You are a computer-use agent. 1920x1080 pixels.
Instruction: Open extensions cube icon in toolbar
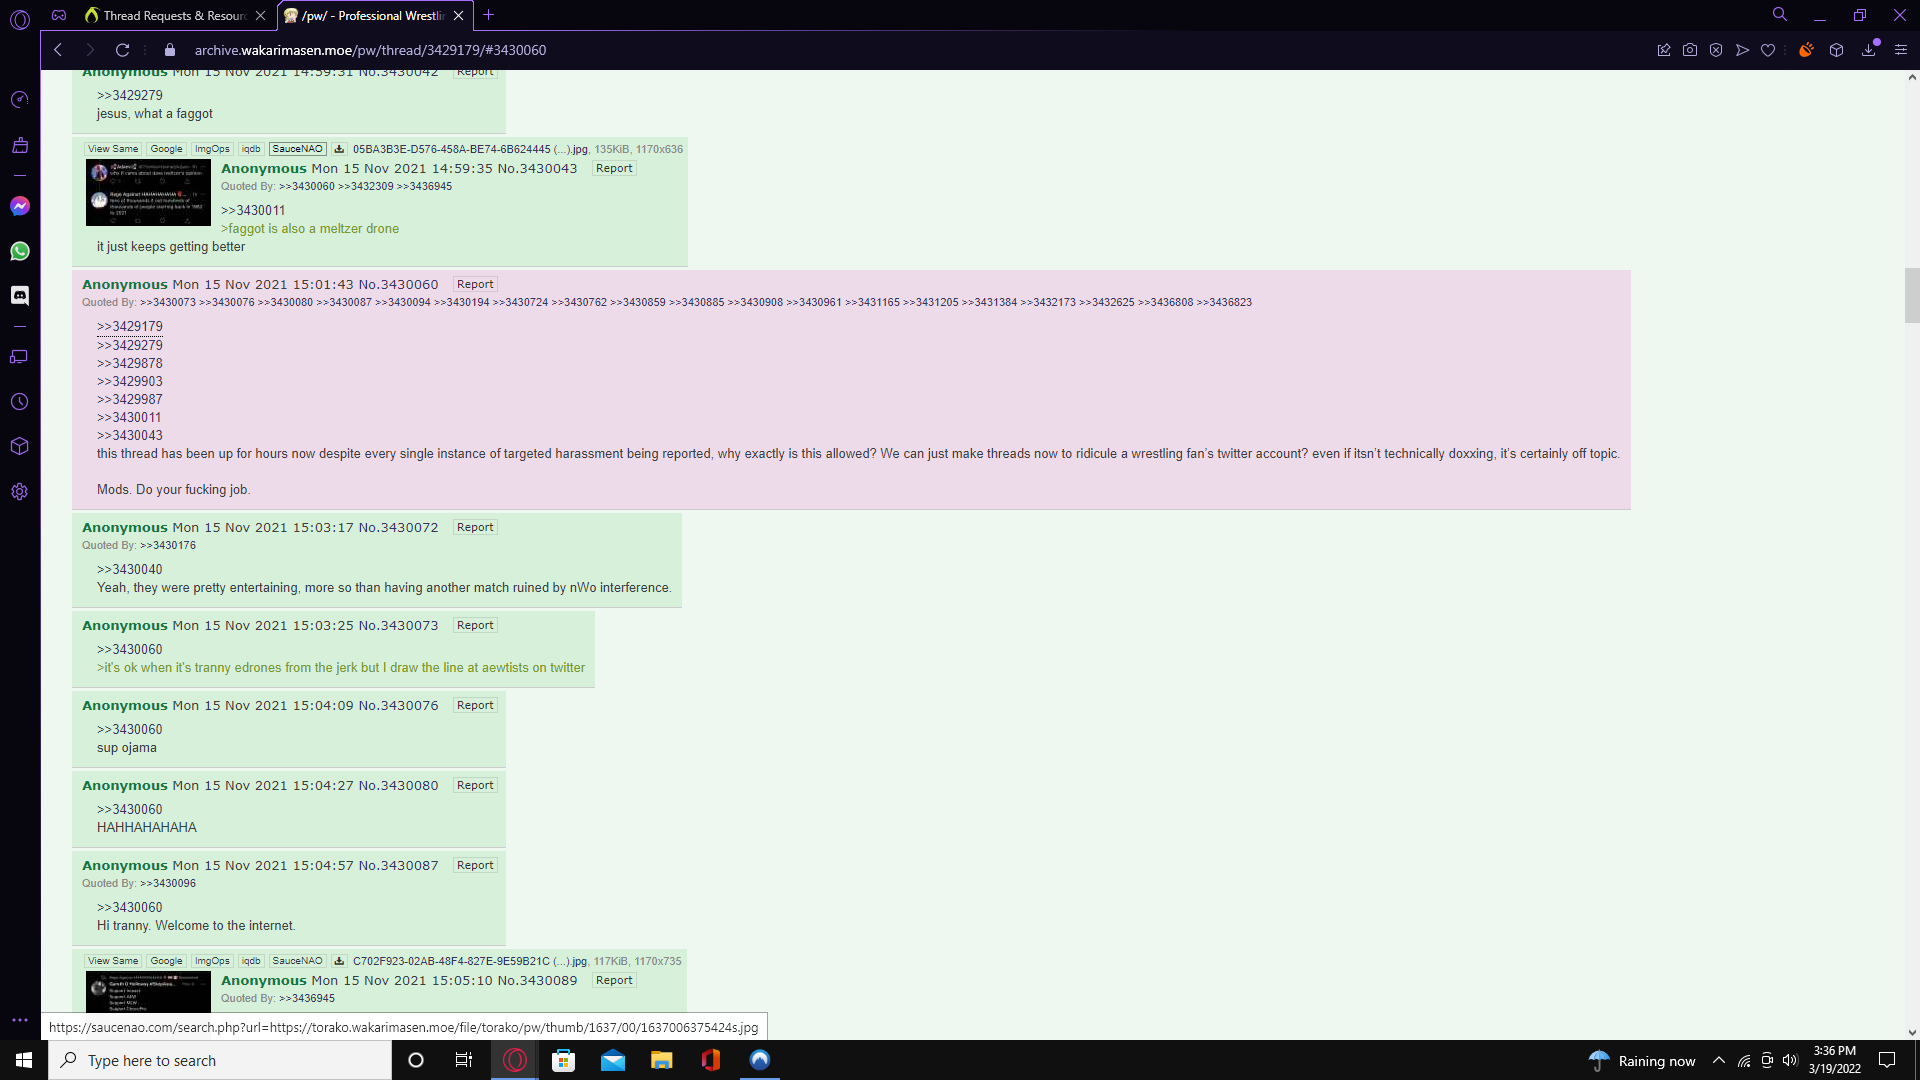click(1837, 50)
